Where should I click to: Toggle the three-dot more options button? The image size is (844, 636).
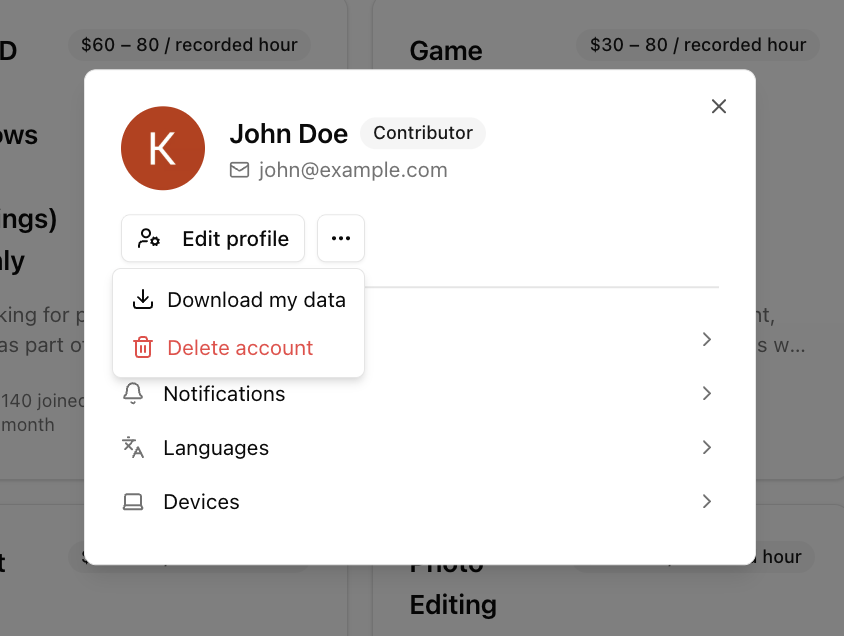click(x=341, y=238)
